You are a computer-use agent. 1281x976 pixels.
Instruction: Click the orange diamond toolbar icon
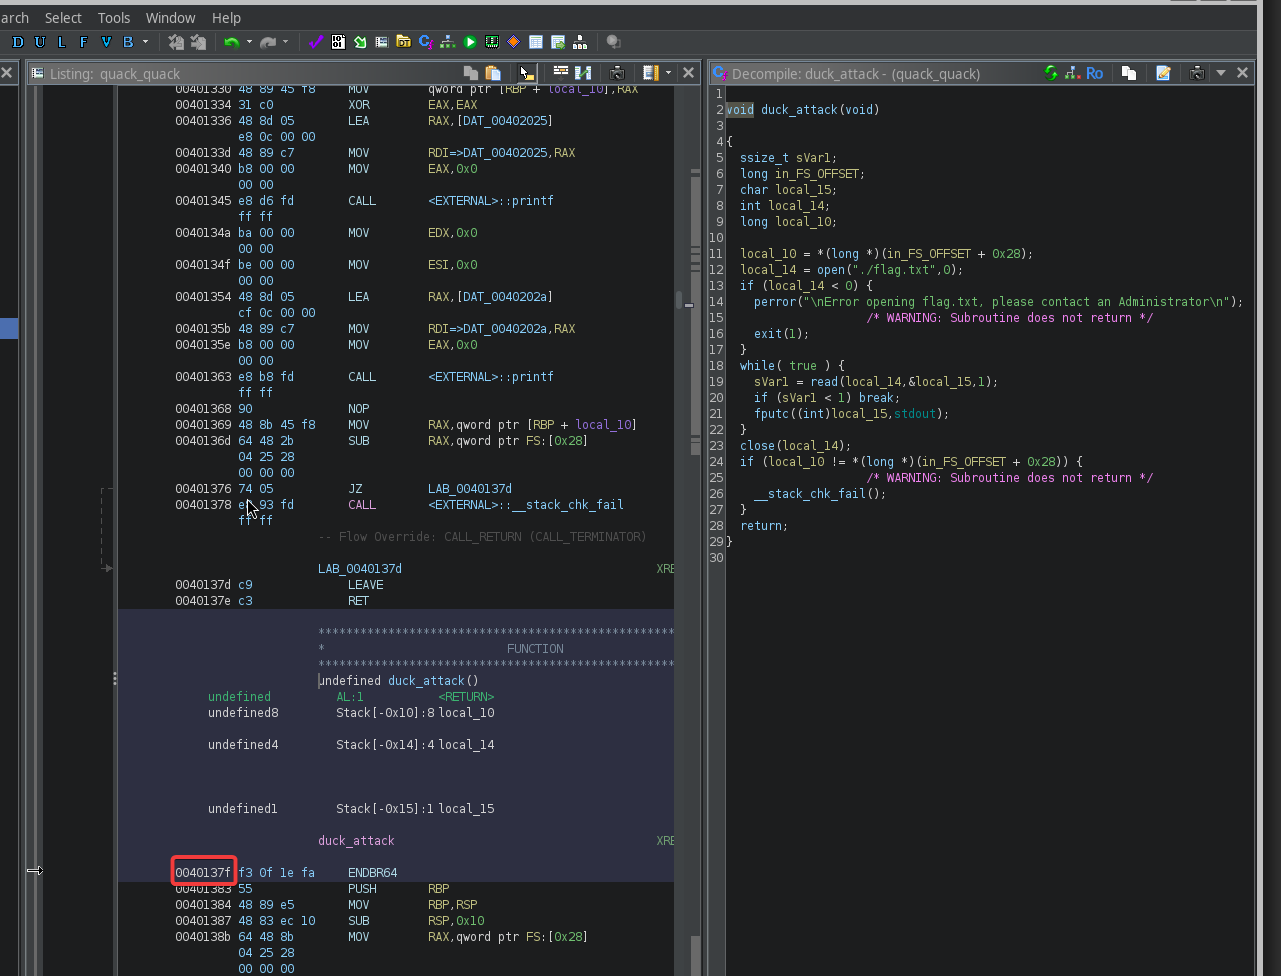[x=514, y=42]
